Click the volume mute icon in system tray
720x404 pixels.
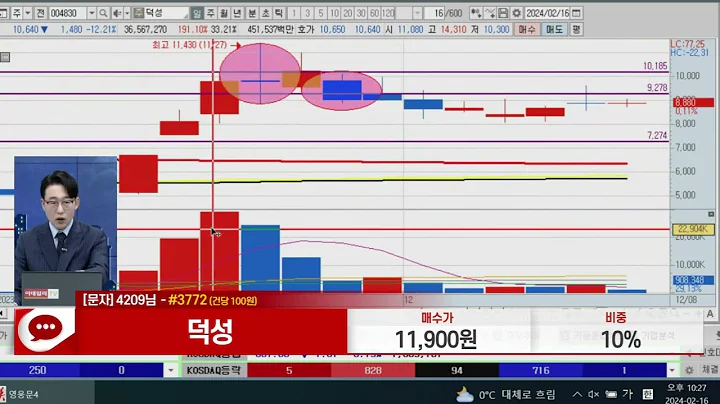(593, 394)
